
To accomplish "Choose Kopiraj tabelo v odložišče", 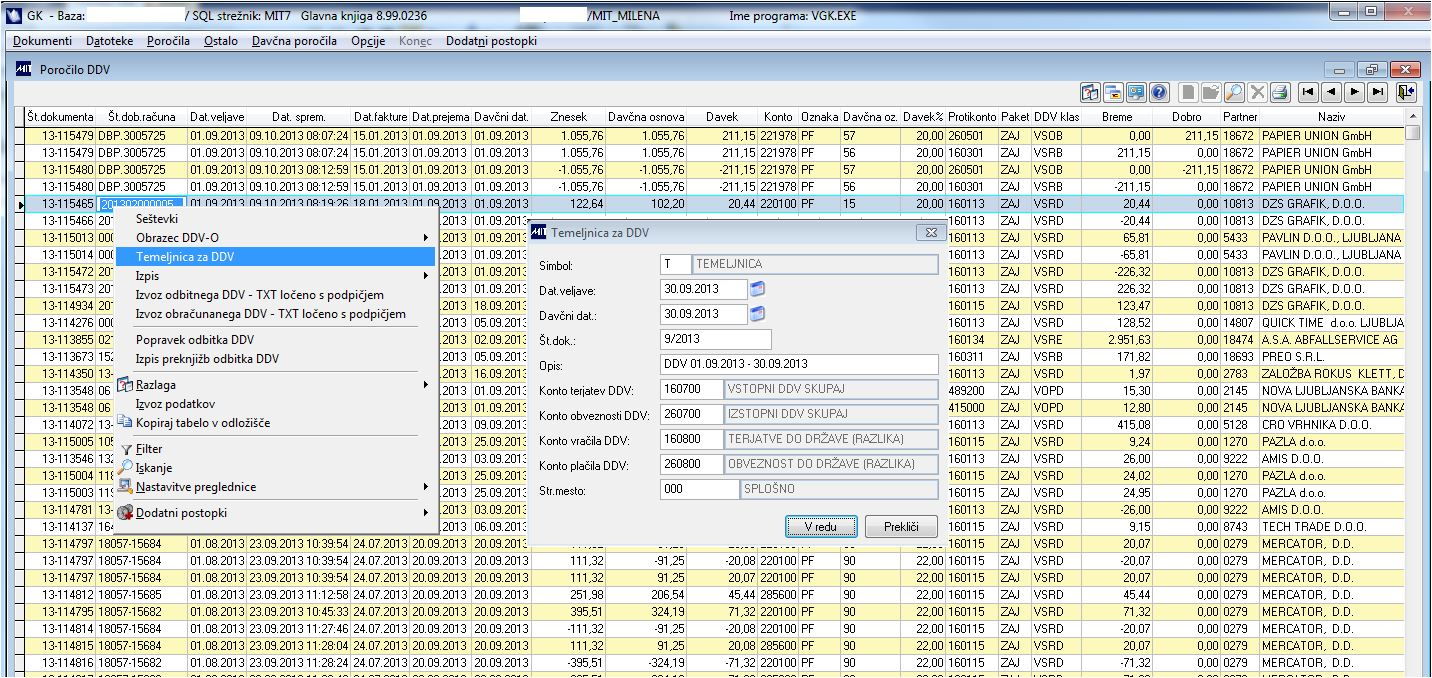I will point(202,422).
